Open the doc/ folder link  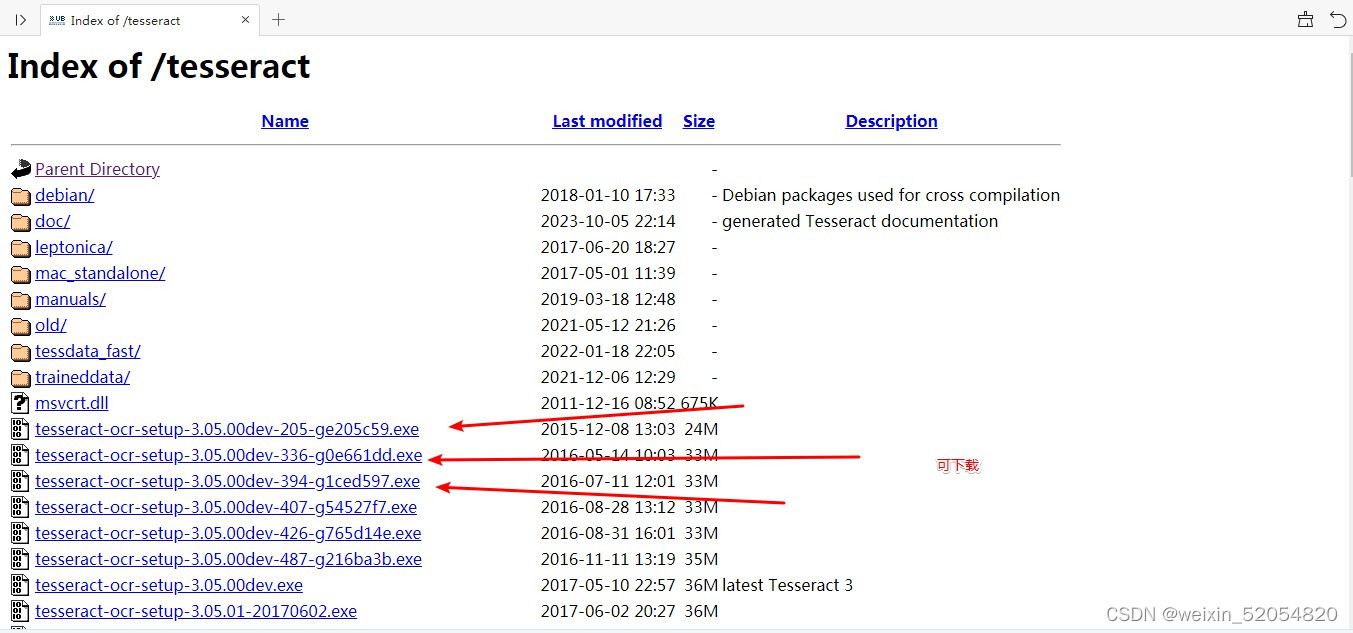coord(52,221)
